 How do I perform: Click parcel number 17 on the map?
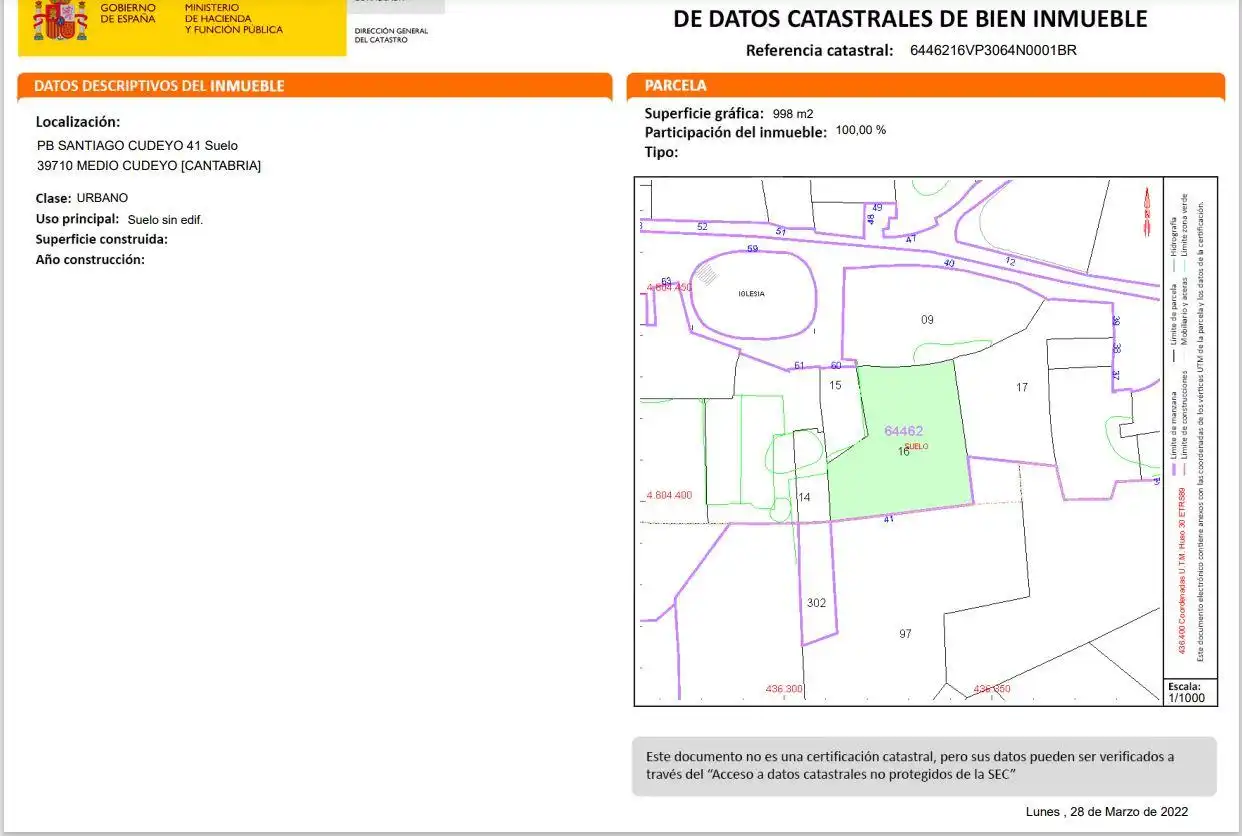[x=1022, y=387]
